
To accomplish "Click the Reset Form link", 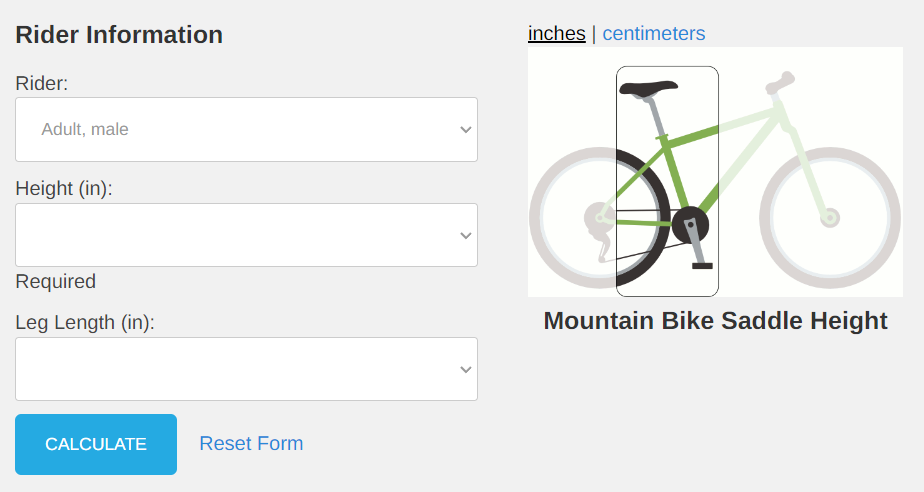I will pos(251,443).
